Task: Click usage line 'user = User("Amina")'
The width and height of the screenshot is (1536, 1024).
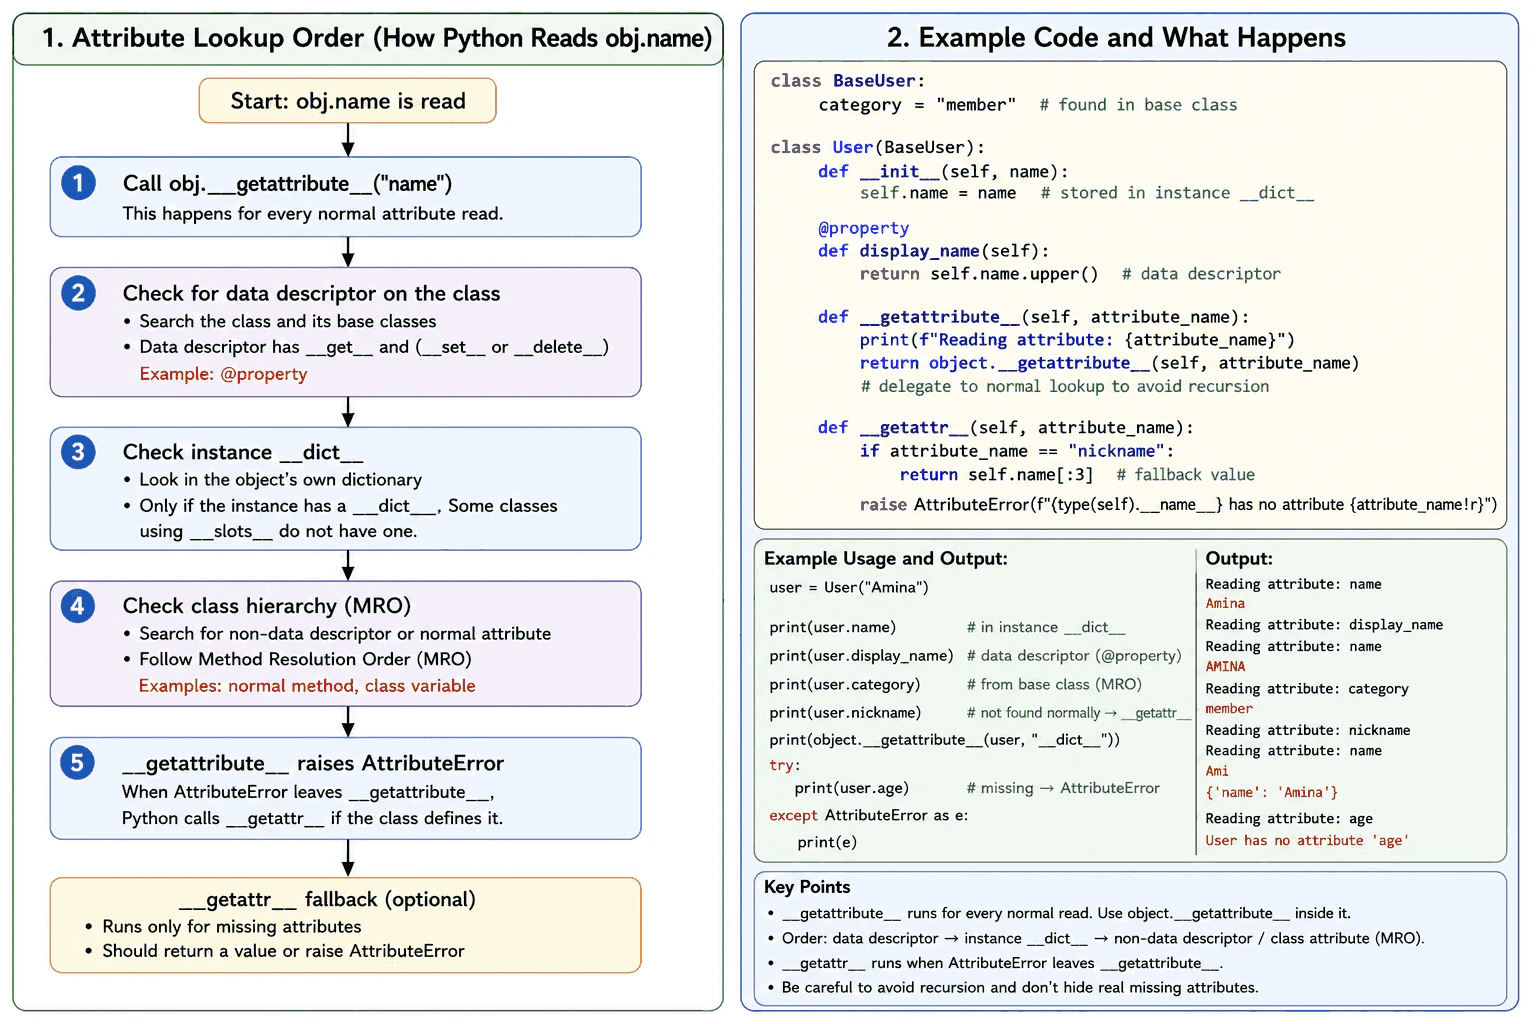Action: [849, 588]
